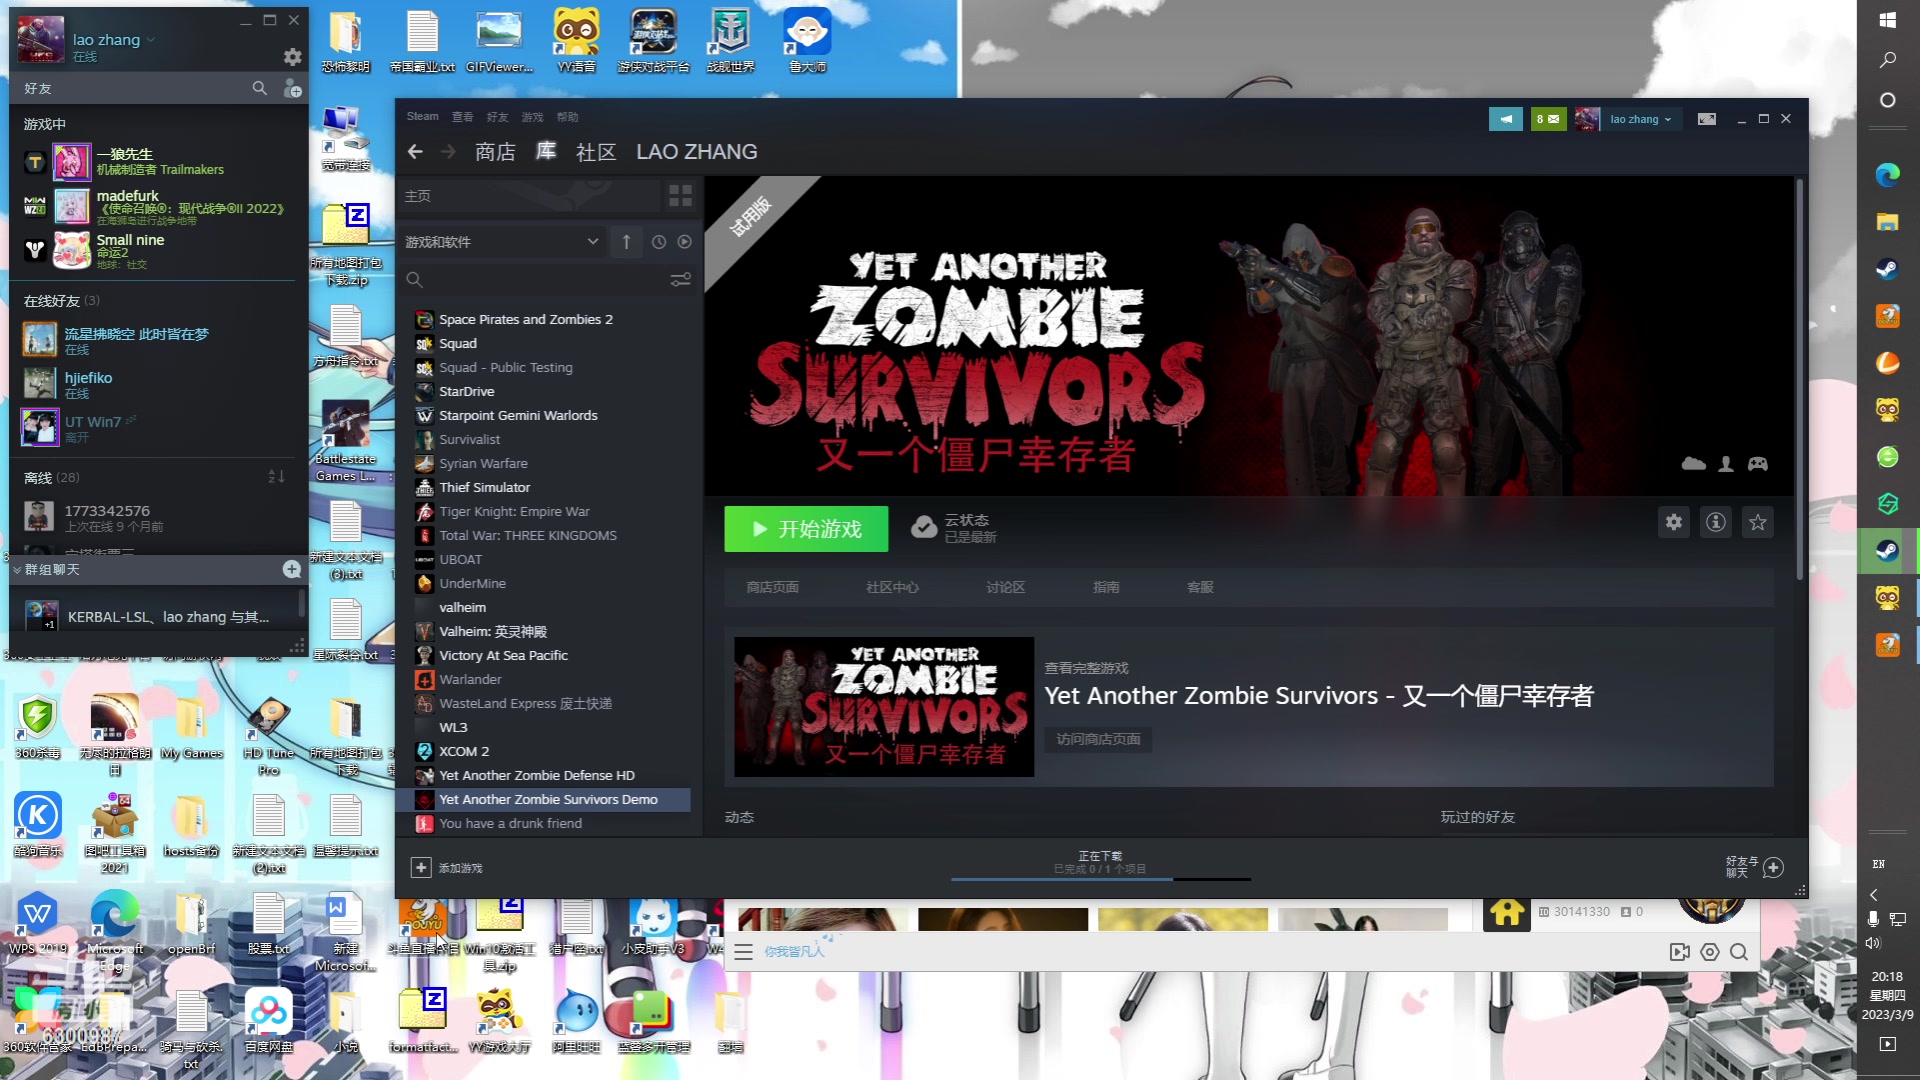Open LAO ZHANG profile tab
This screenshot has width=1920, height=1080.
tap(697, 152)
